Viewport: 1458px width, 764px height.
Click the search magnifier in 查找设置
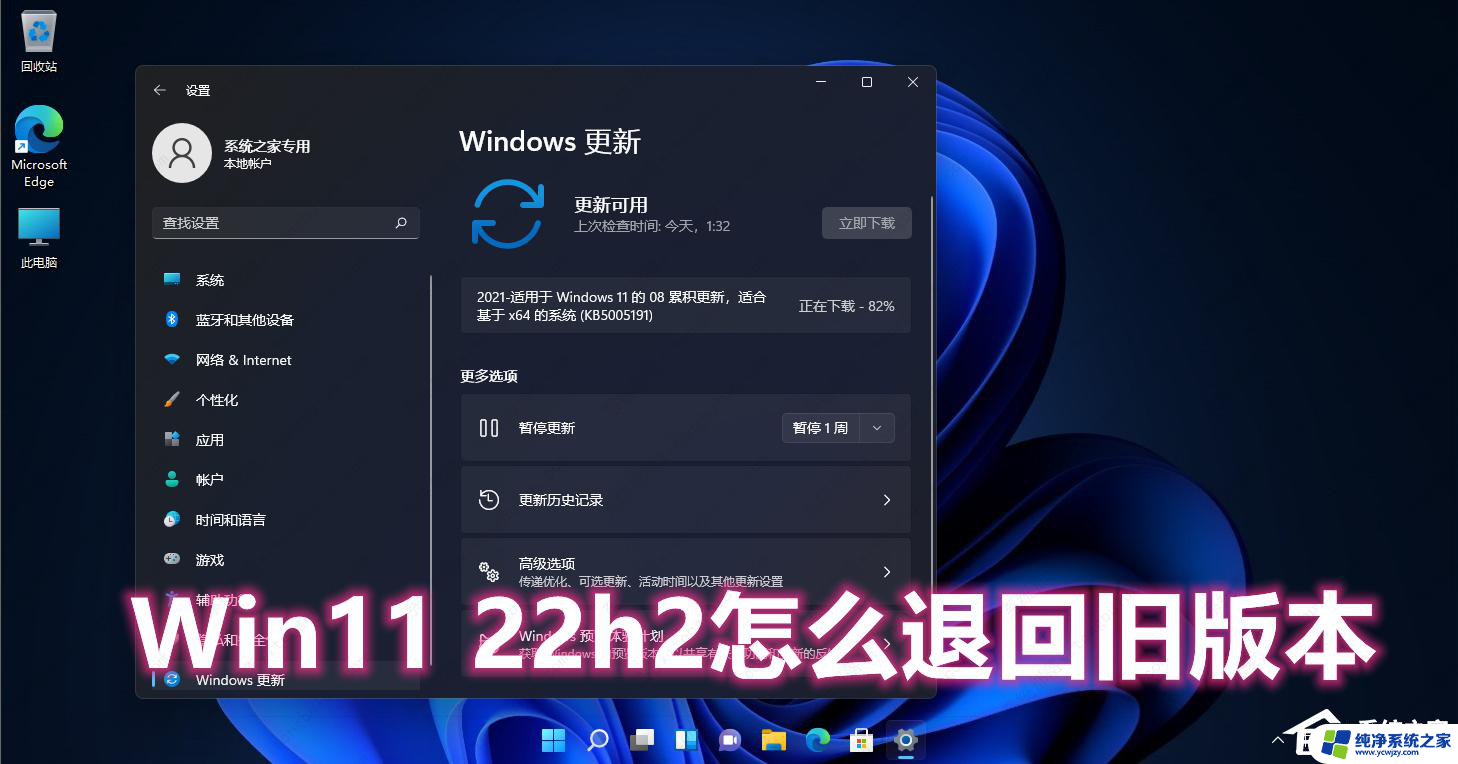(x=401, y=223)
